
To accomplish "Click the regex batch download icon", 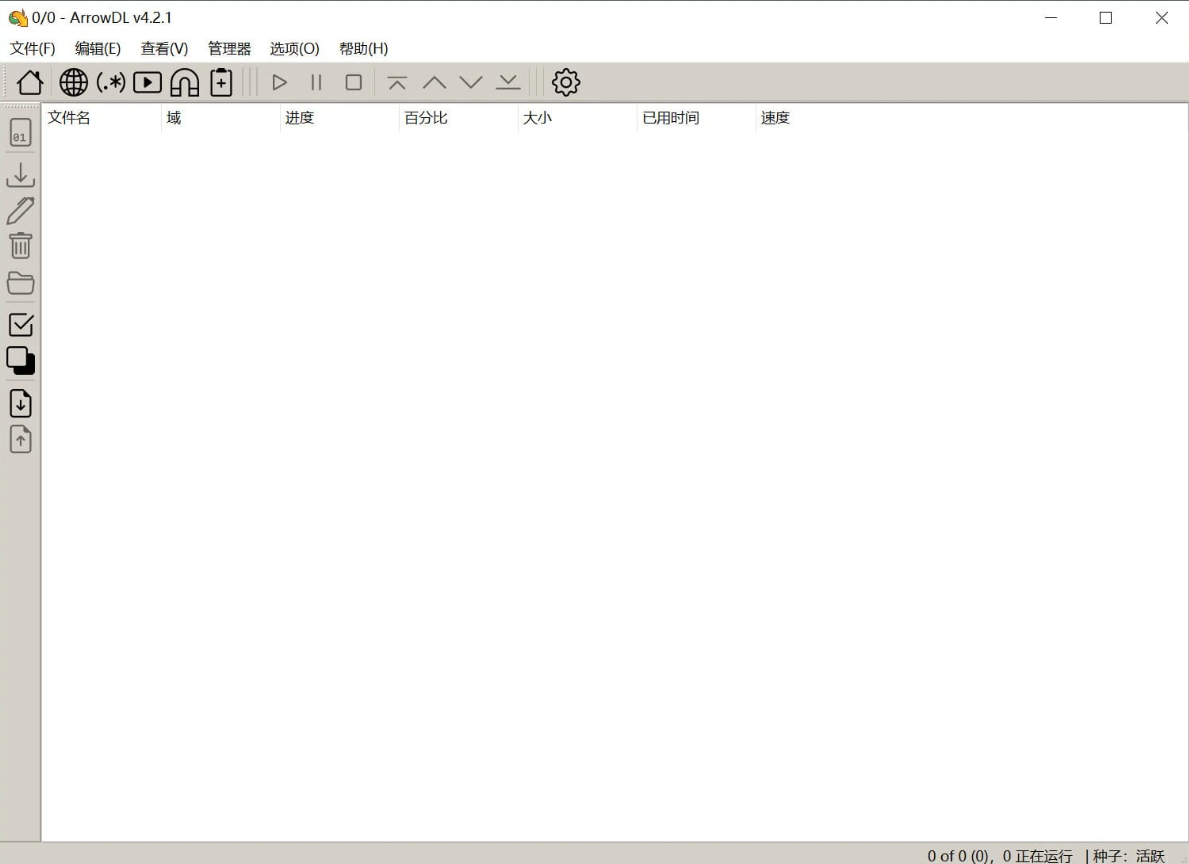I will 110,83.
